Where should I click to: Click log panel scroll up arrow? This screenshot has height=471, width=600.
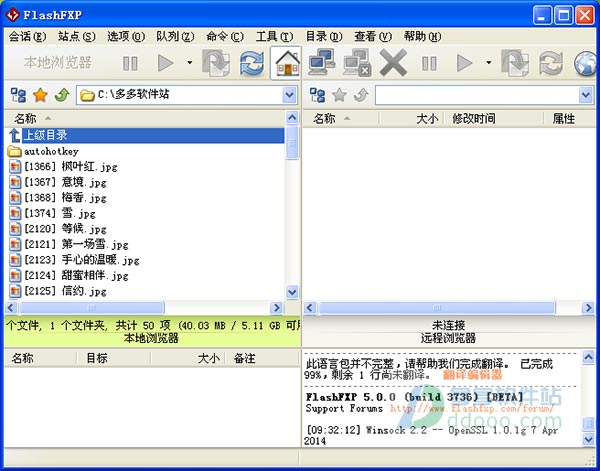[588, 357]
